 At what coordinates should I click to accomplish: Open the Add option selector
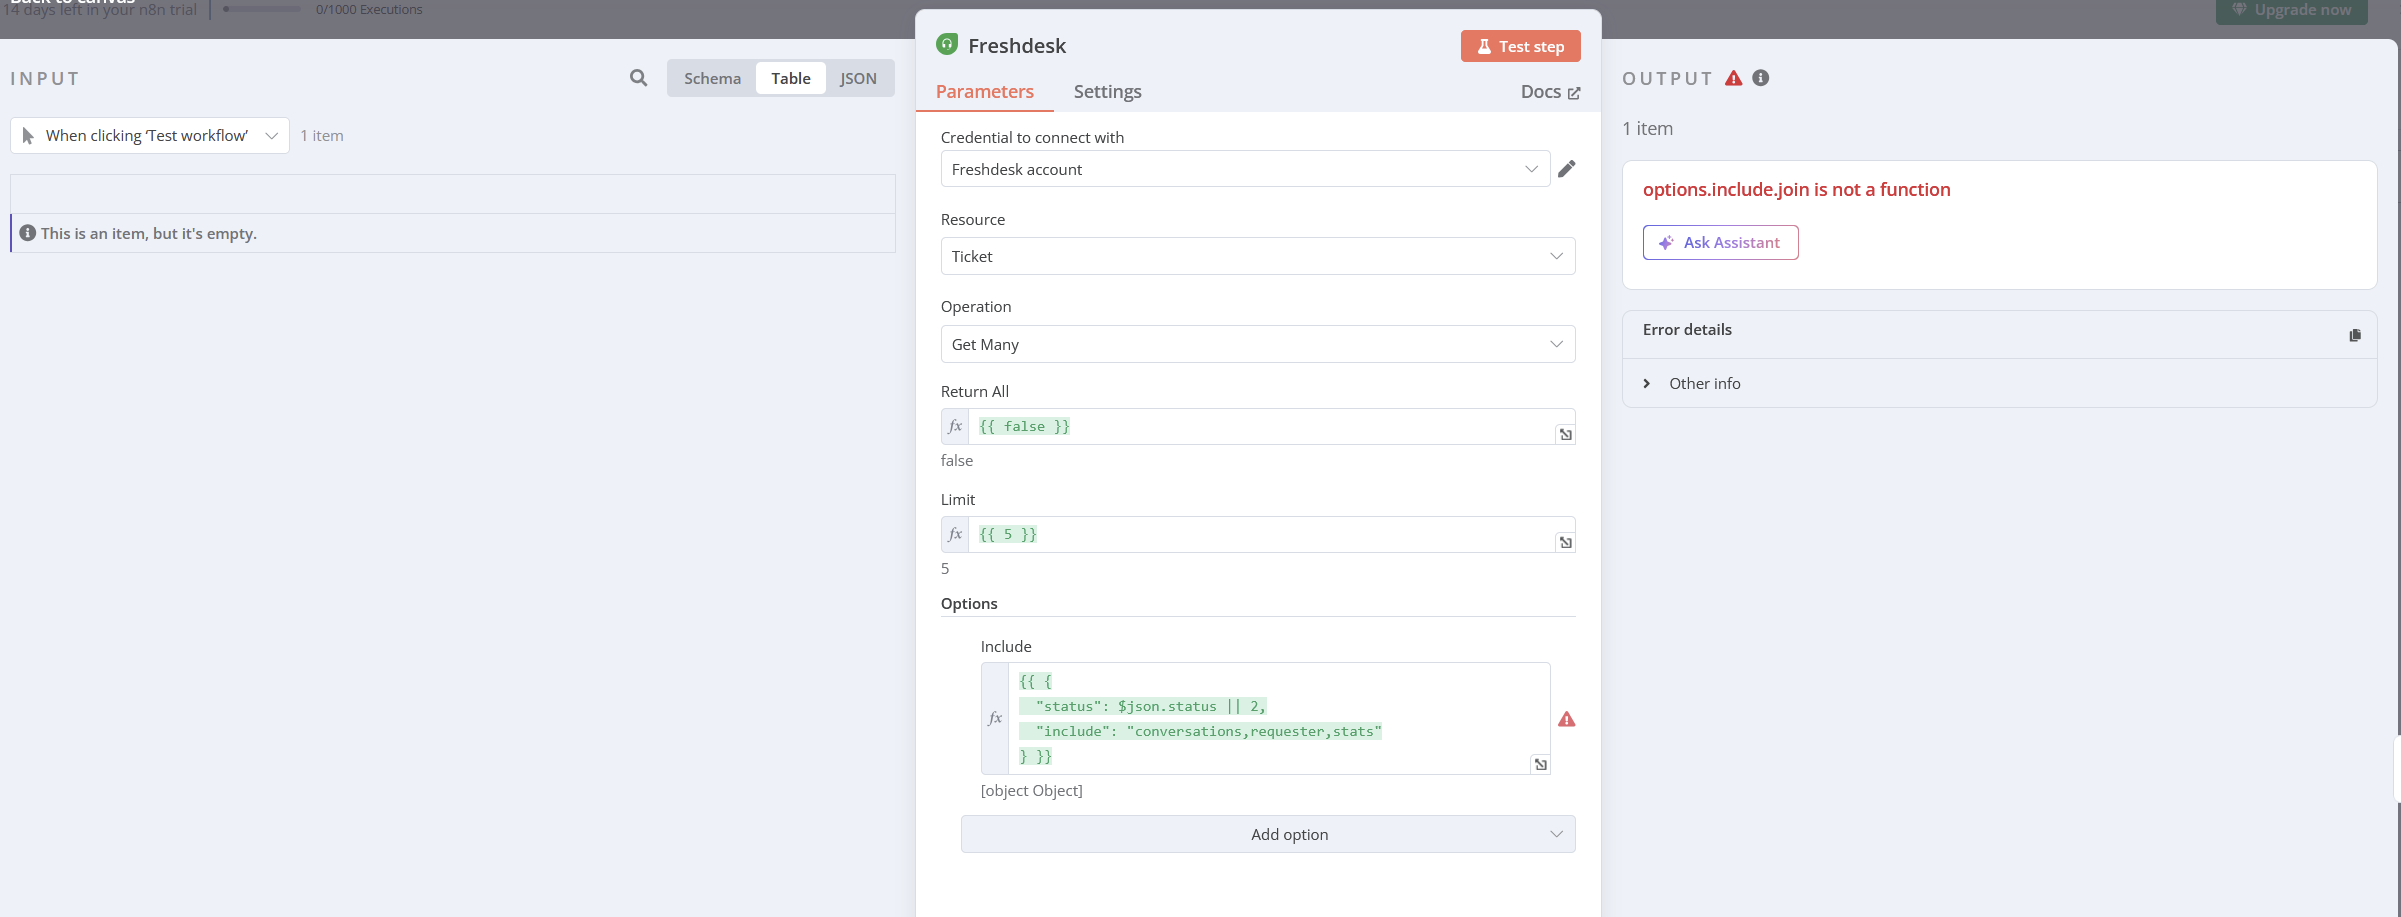(x=1267, y=833)
